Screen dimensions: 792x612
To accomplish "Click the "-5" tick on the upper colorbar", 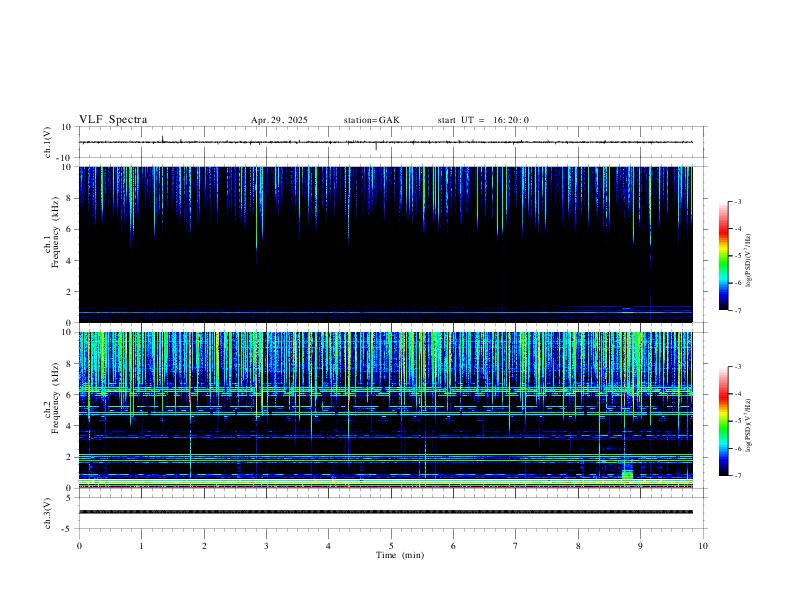I will (738, 256).
